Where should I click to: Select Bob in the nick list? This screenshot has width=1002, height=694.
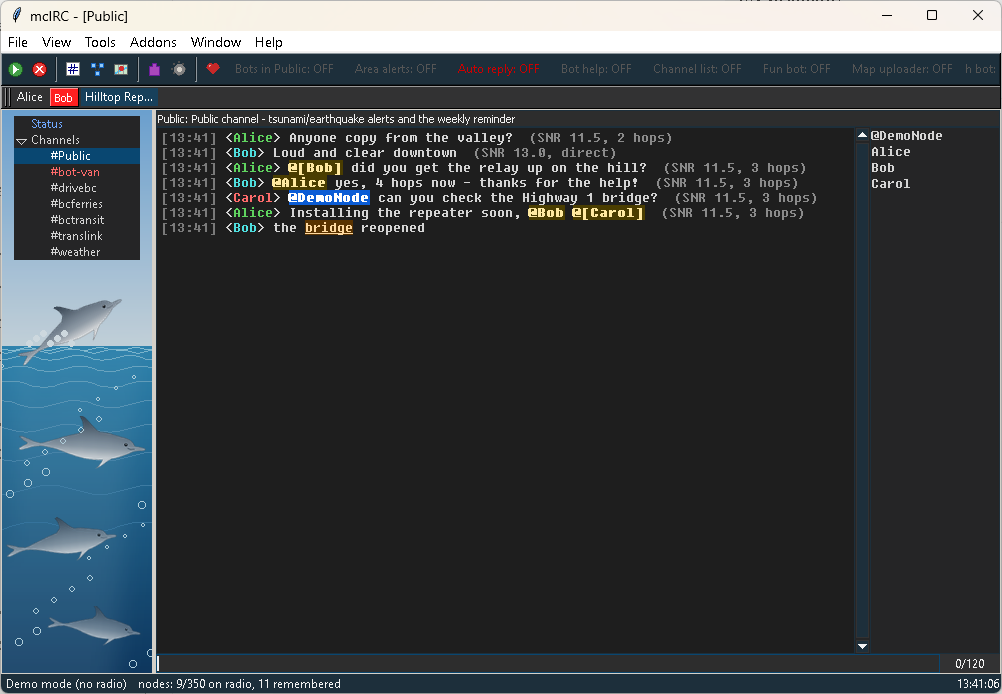(x=883, y=167)
